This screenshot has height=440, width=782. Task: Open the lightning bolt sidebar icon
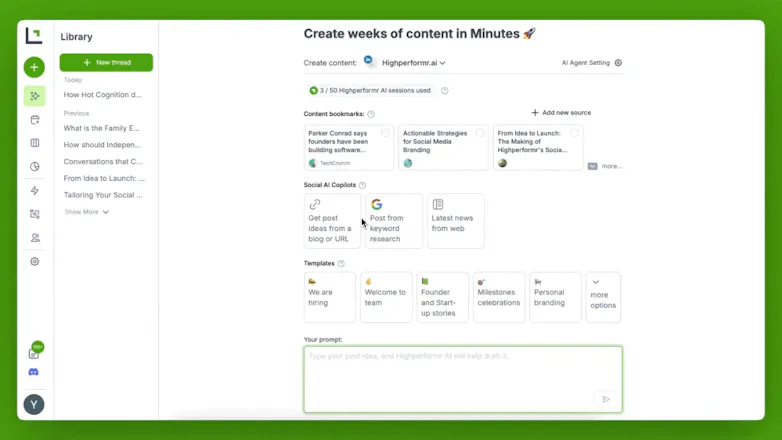(34, 191)
